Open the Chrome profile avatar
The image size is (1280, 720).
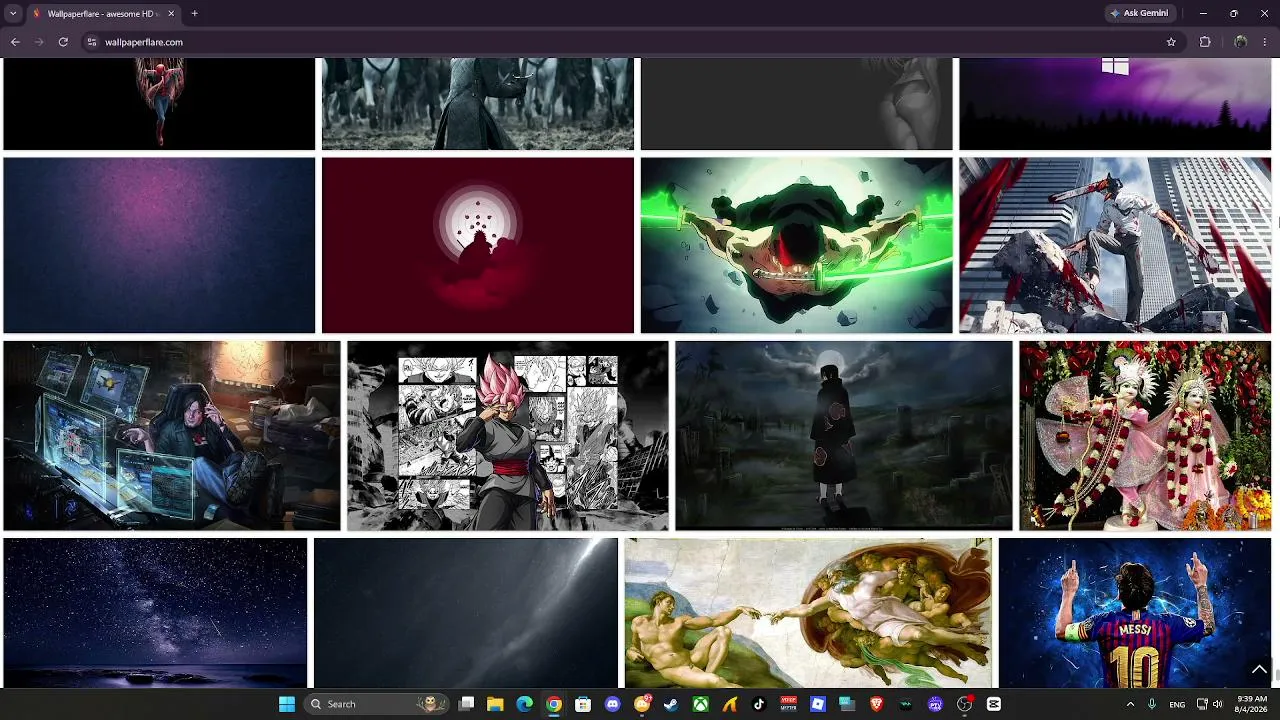[1241, 42]
